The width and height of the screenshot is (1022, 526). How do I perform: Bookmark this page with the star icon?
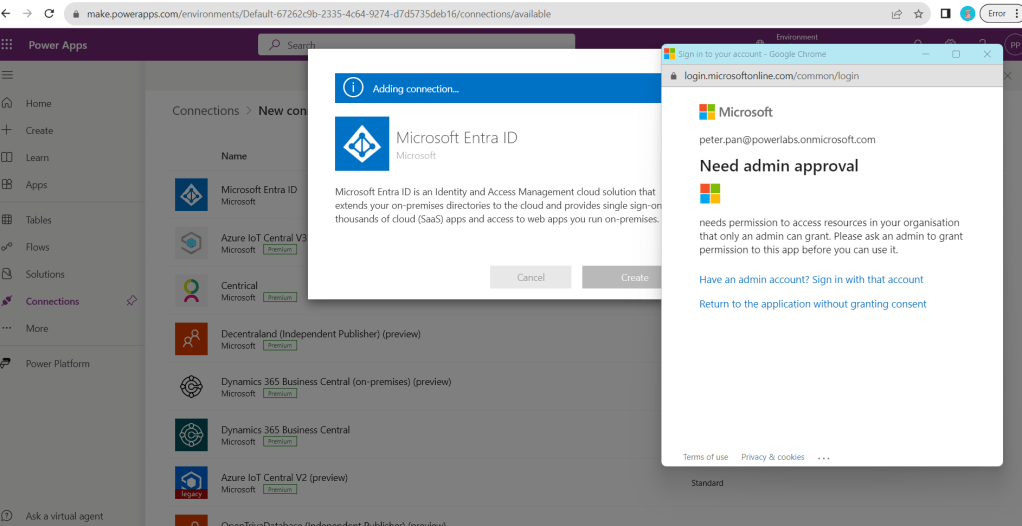(x=918, y=14)
